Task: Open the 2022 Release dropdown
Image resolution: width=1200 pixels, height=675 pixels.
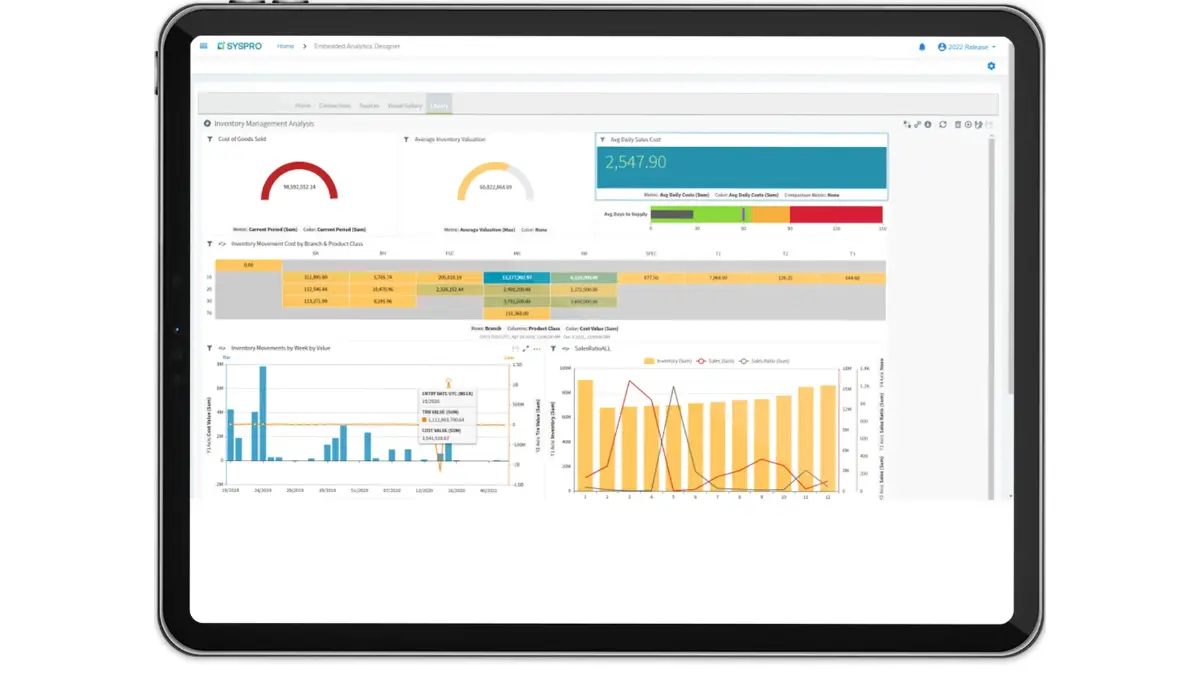Action: click(968, 46)
